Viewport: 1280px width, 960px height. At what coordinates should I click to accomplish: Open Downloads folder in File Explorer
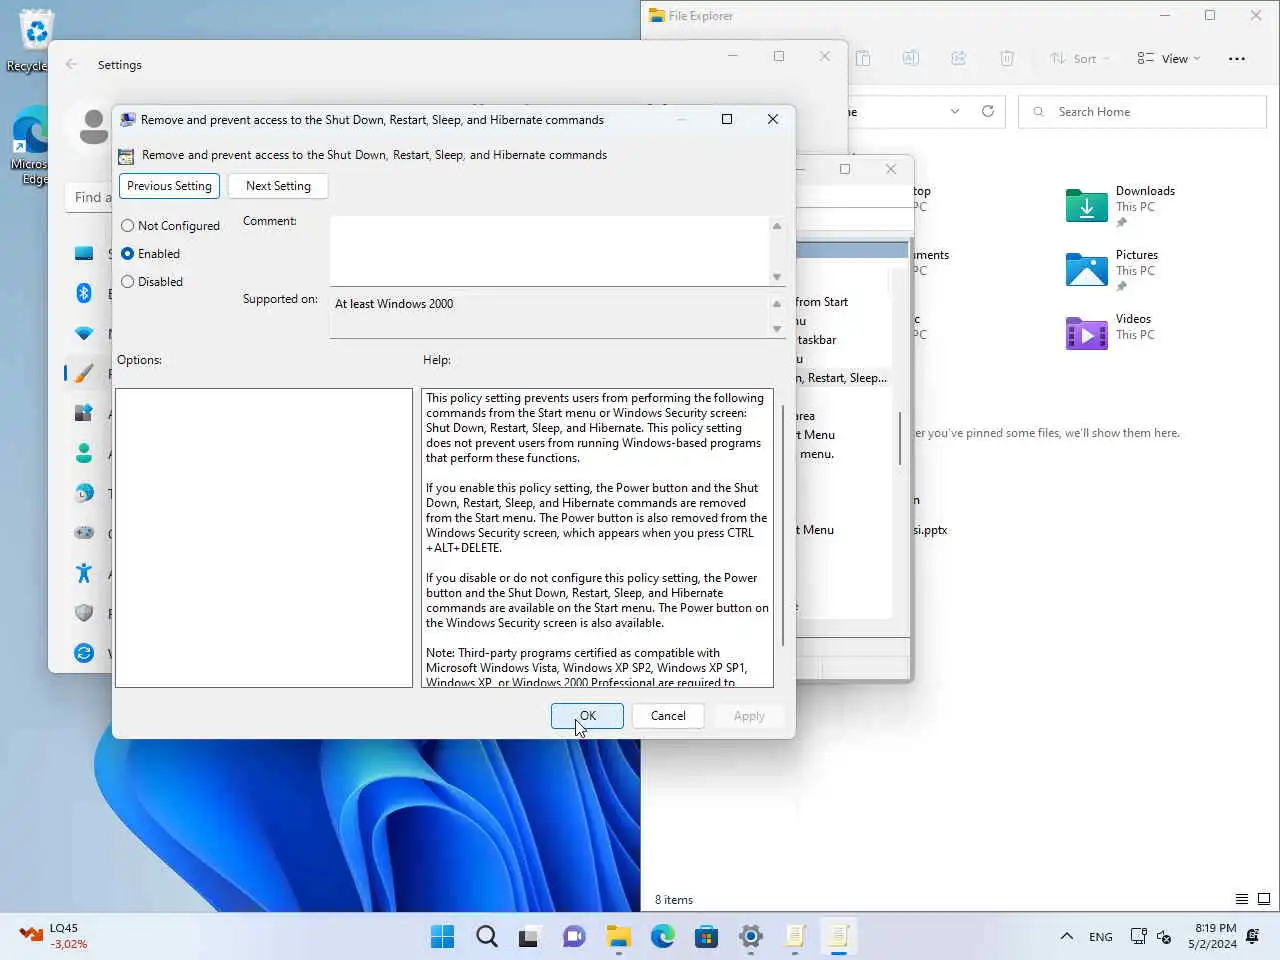pos(1121,206)
